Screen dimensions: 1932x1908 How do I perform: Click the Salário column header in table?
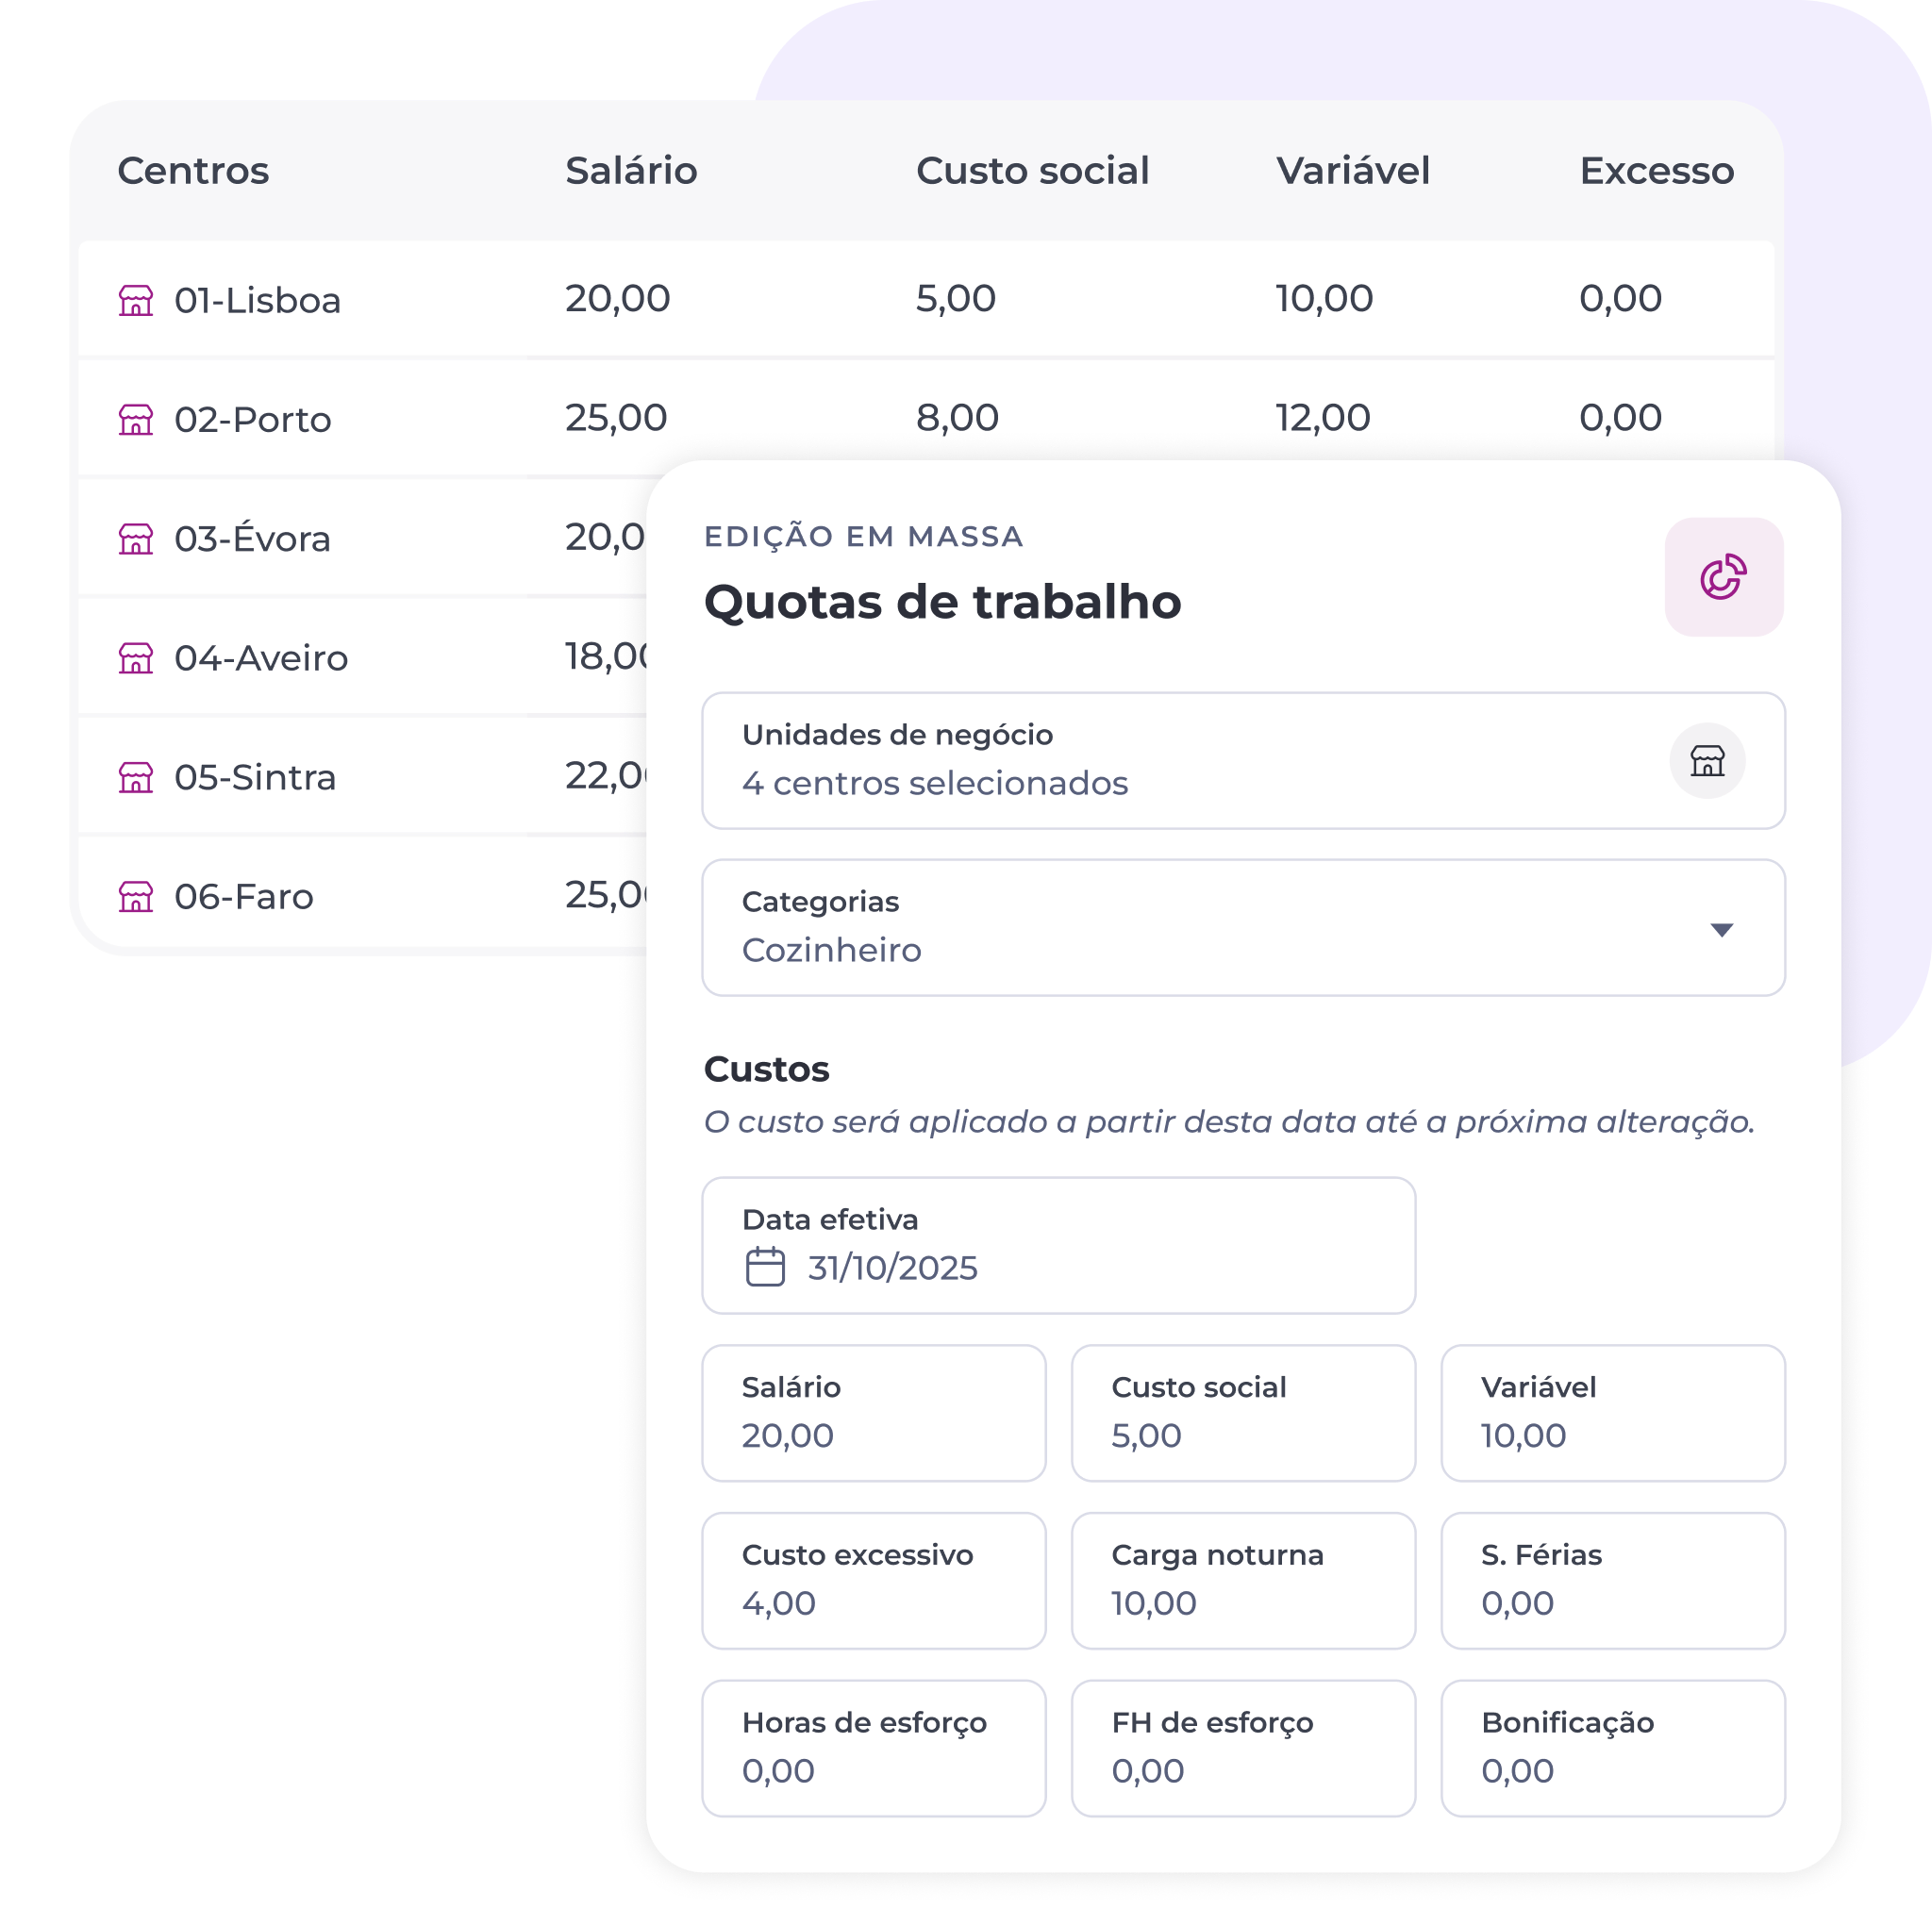tap(631, 171)
